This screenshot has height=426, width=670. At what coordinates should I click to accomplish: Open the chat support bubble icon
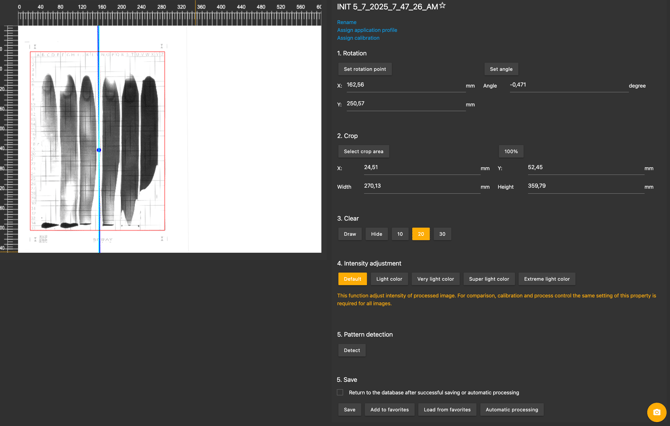(x=656, y=412)
